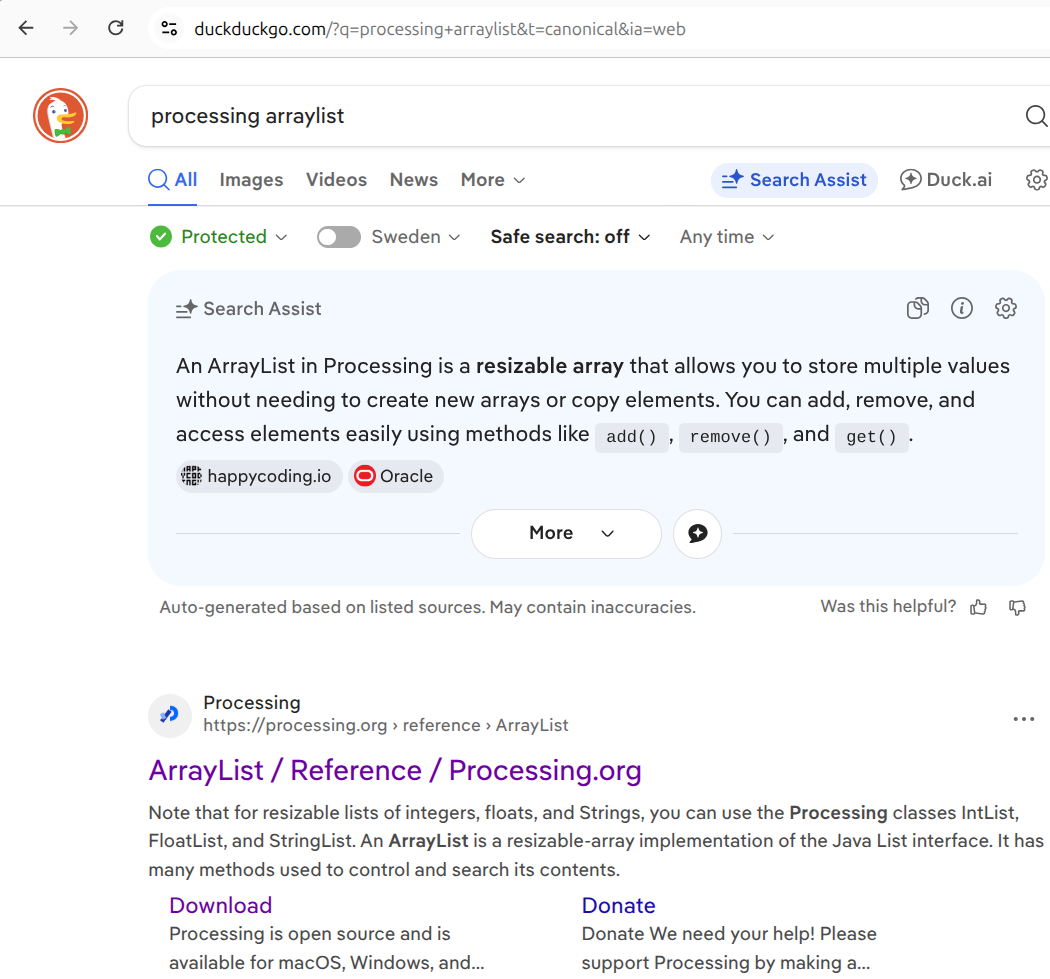
Task: Open the Any time filter dropdown
Action: [727, 237]
